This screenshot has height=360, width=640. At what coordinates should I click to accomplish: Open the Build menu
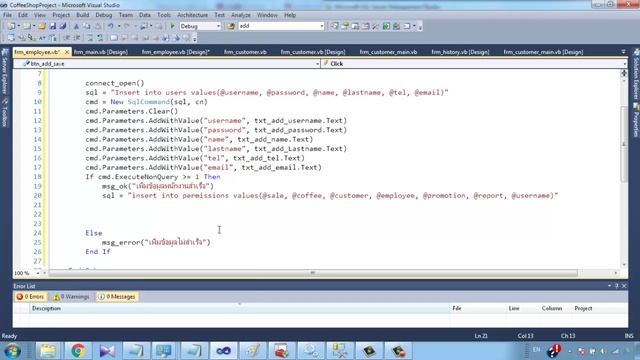coord(82,15)
